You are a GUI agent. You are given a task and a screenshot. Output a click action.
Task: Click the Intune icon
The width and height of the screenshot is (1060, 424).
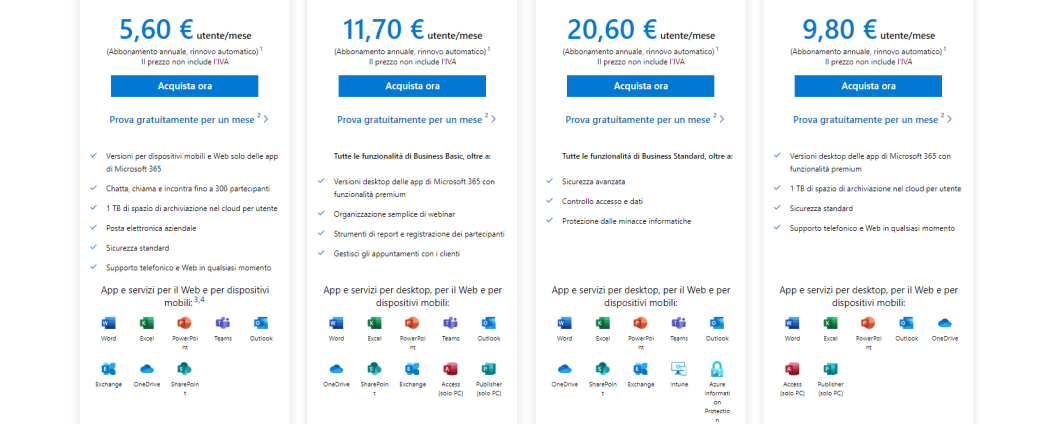(679, 369)
